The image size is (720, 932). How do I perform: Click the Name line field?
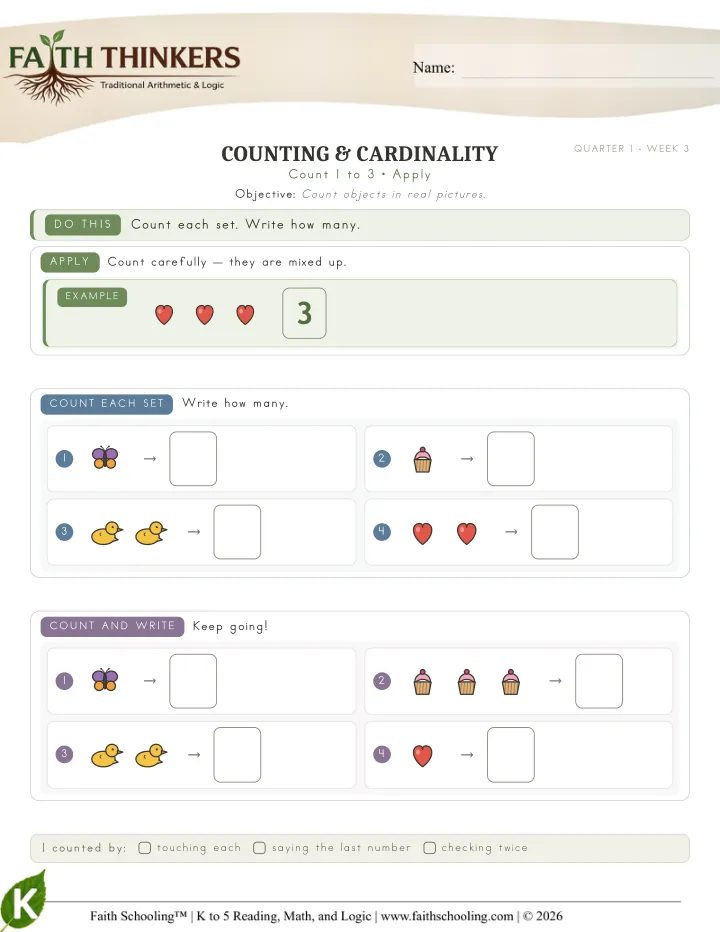pyautogui.click(x=587, y=69)
